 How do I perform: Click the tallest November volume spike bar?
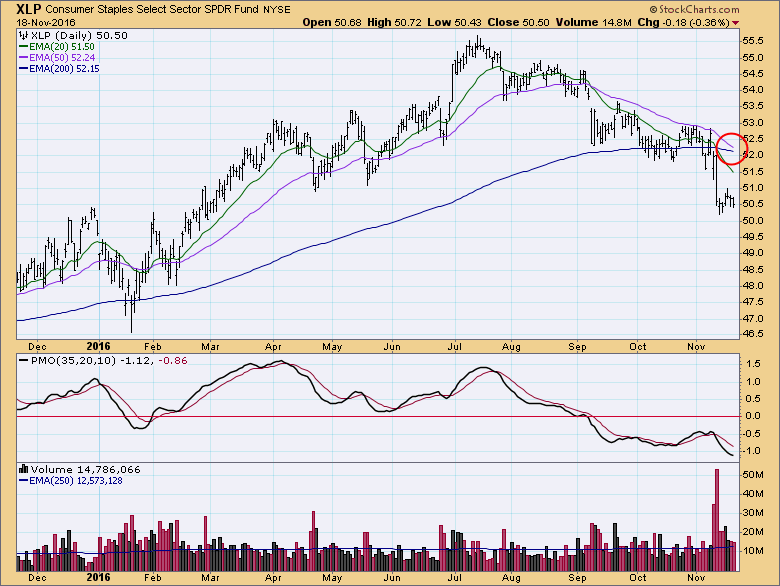coord(717,519)
